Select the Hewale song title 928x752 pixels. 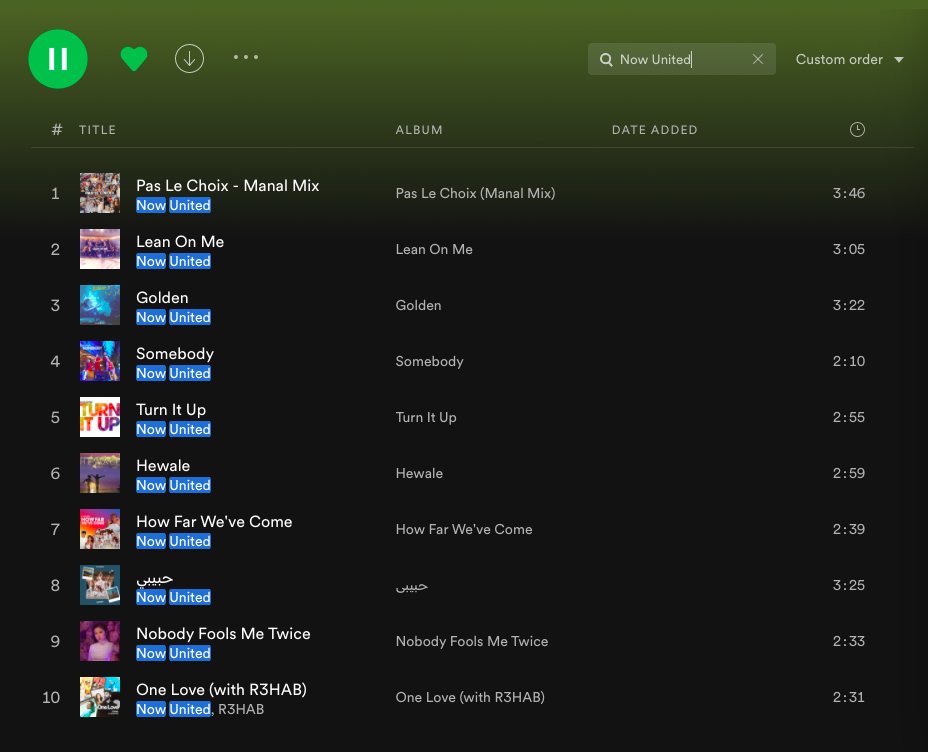(x=163, y=466)
